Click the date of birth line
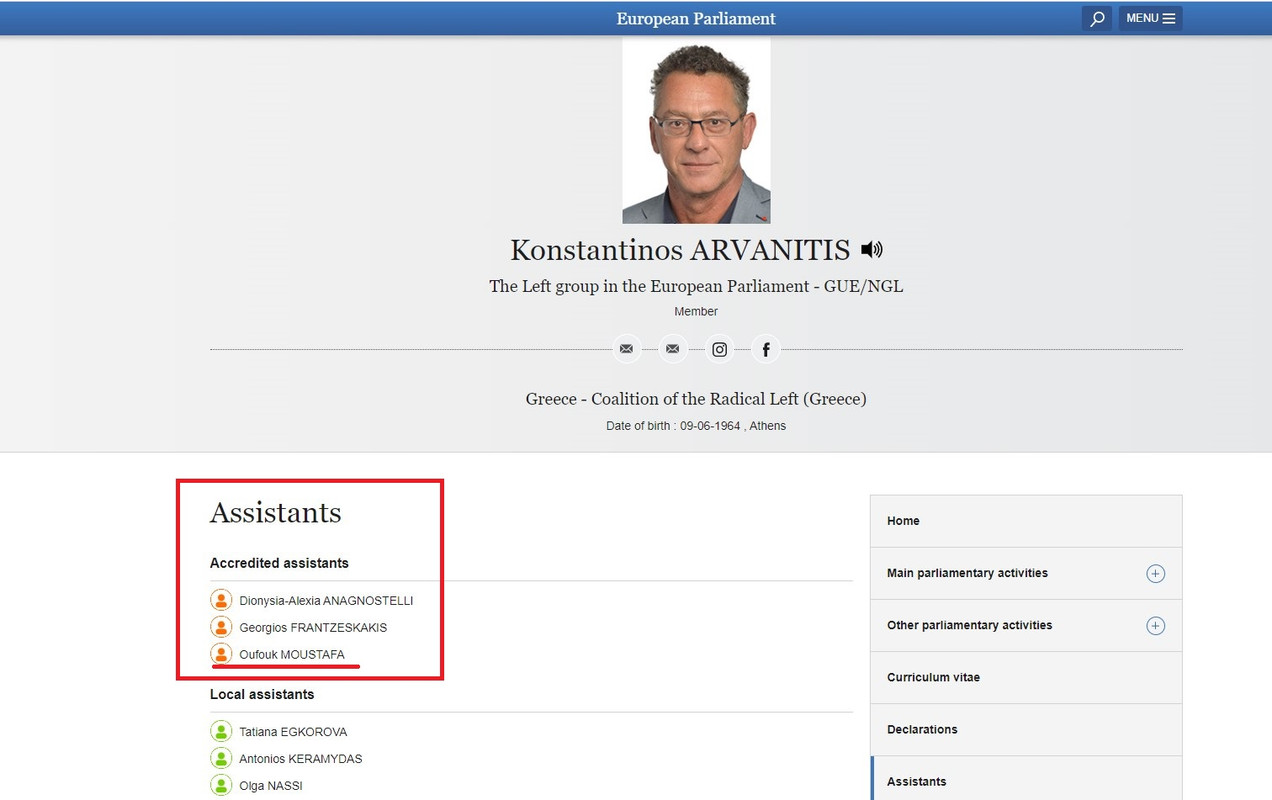The width and height of the screenshot is (1272, 800). (696, 426)
